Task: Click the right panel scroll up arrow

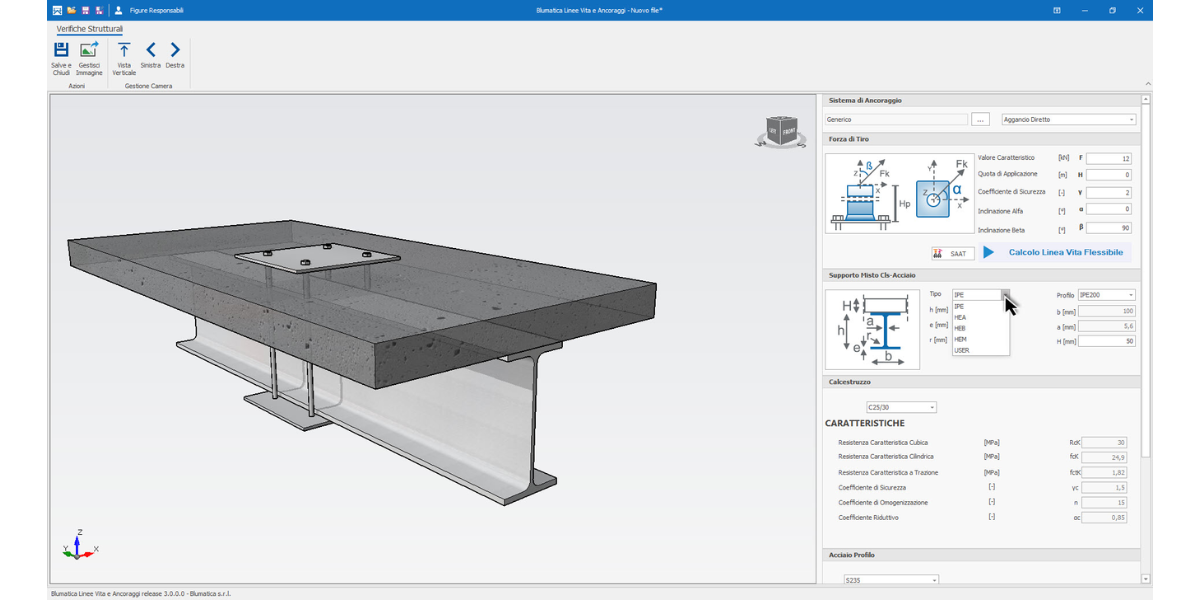Action: (1146, 100)
